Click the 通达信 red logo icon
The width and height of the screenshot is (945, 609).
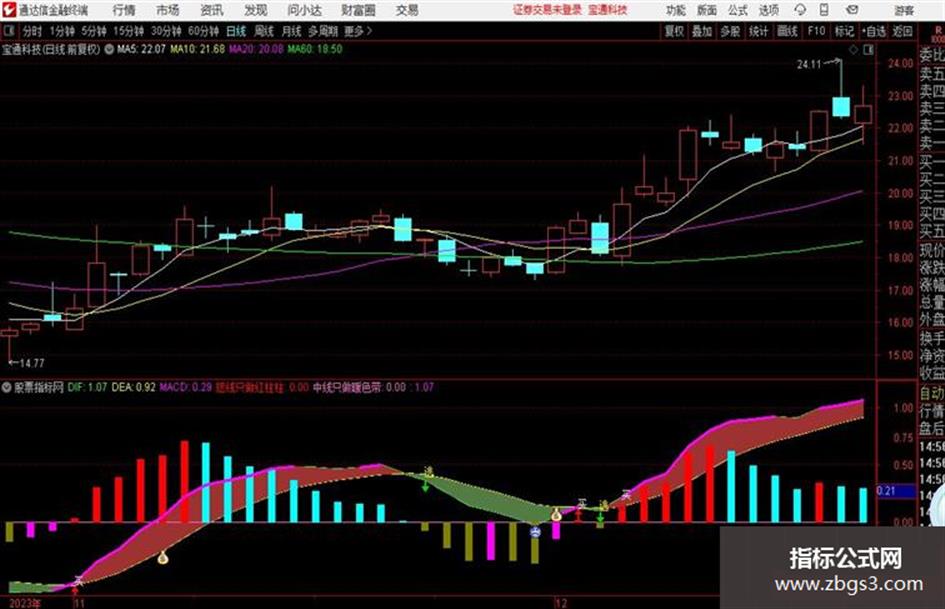tap(9, 10)
